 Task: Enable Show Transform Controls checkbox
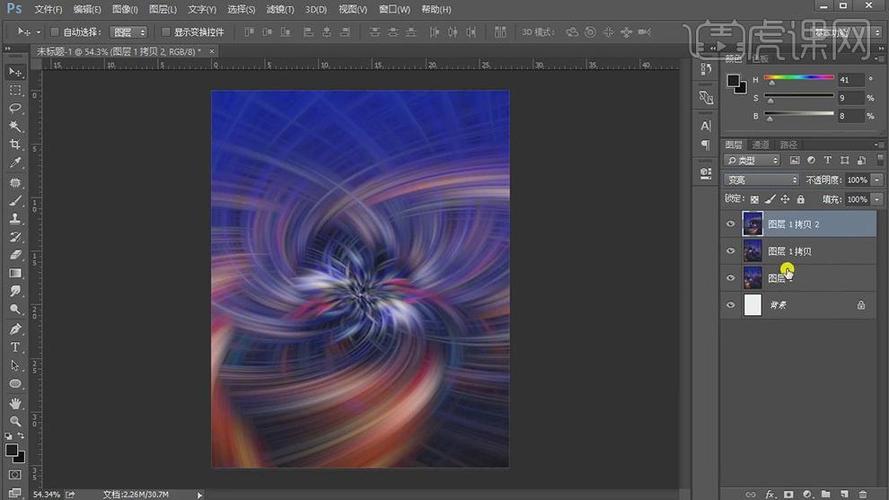[x=166, y=32]
